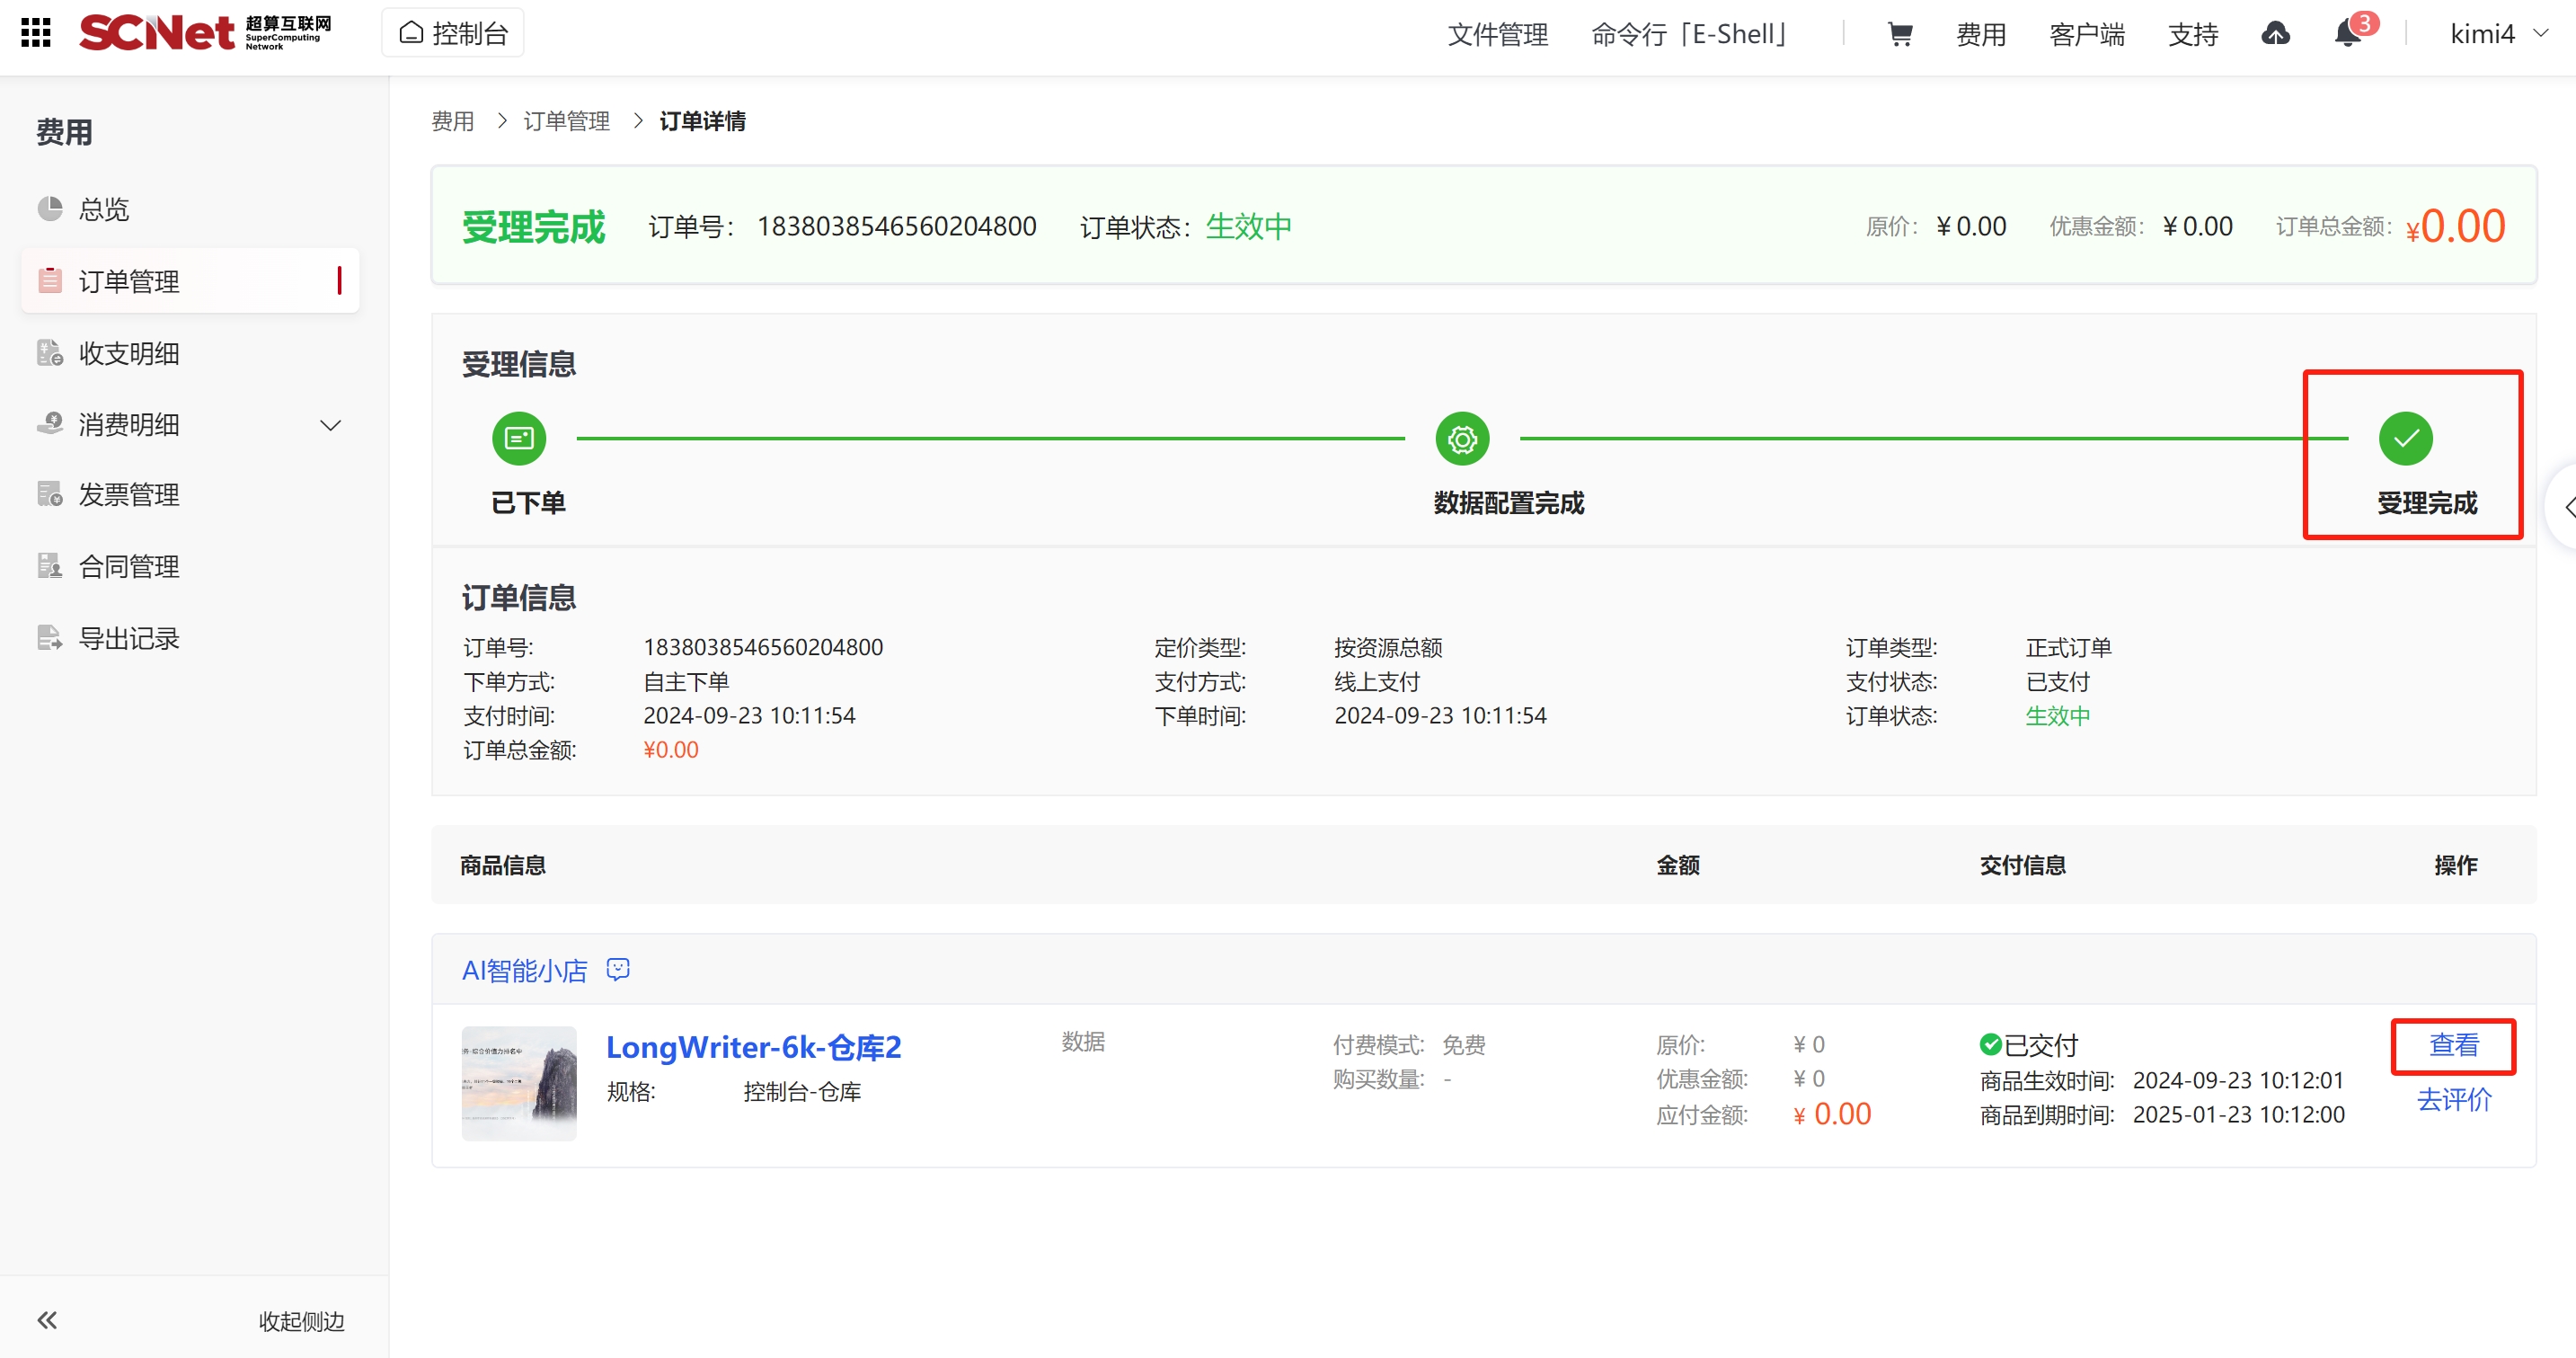Open the LongWriter-6k-仓库2 product link
The width and height of the screenshot is (2576, 1358).
pyautogui.click(x=753, y=1047)
